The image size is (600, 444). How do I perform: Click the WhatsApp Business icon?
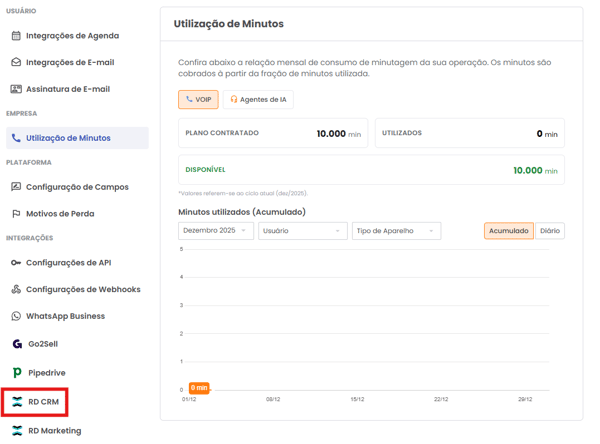(x=16, y=316)
